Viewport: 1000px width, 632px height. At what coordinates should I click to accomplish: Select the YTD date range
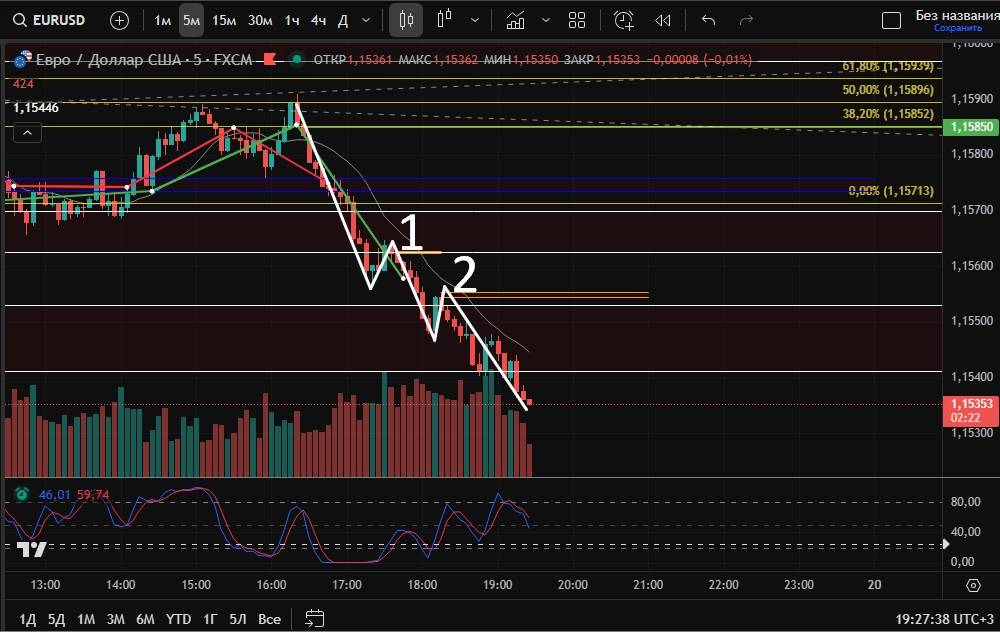pyautogui.click(x=179, y=619)
